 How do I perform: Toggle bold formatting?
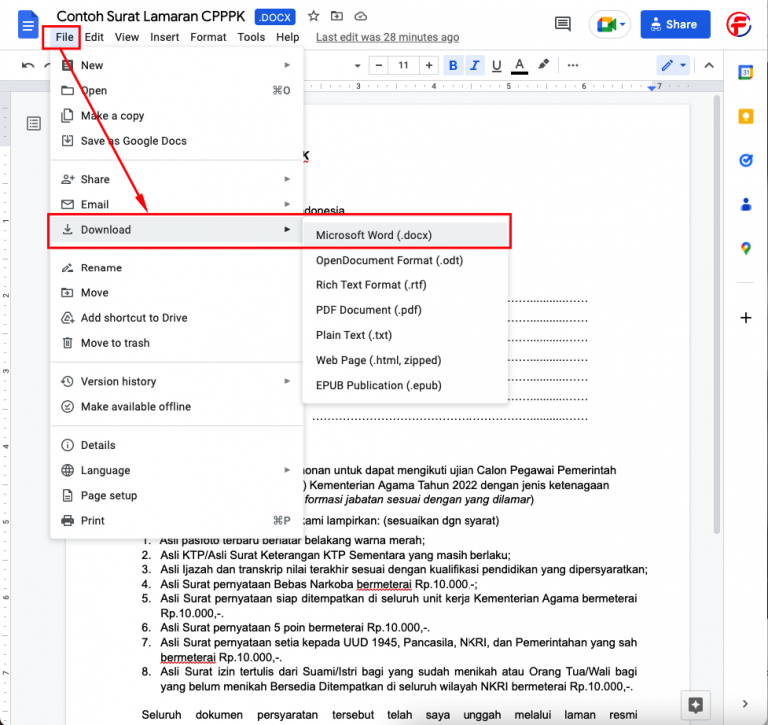click(x=453, y=65)
